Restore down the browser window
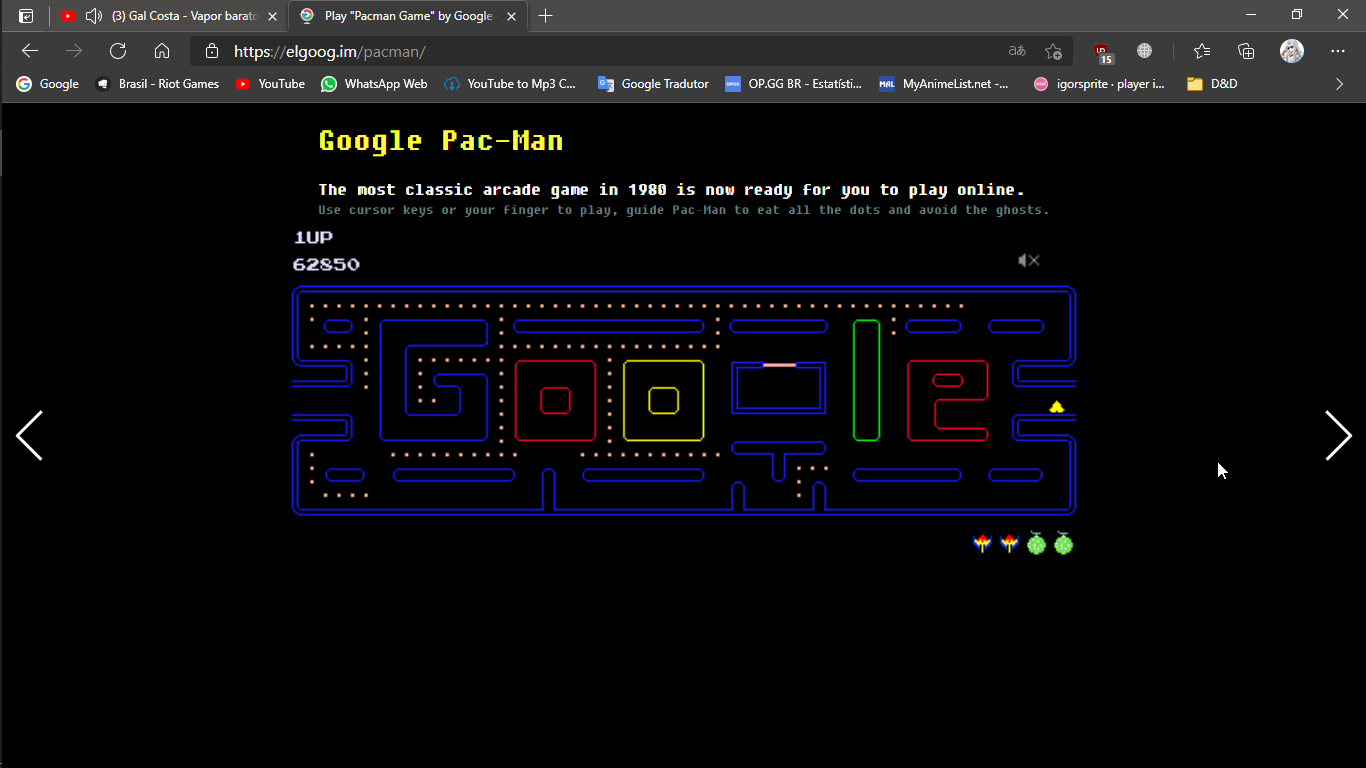The width and height of the screenshot is (1366, 768). point(1297,15)
